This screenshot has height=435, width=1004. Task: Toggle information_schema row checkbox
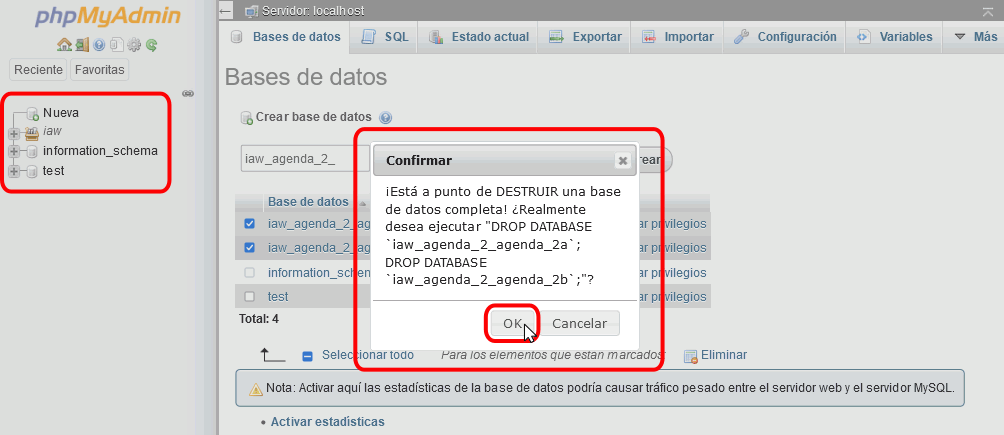click(x=250, y=273)
